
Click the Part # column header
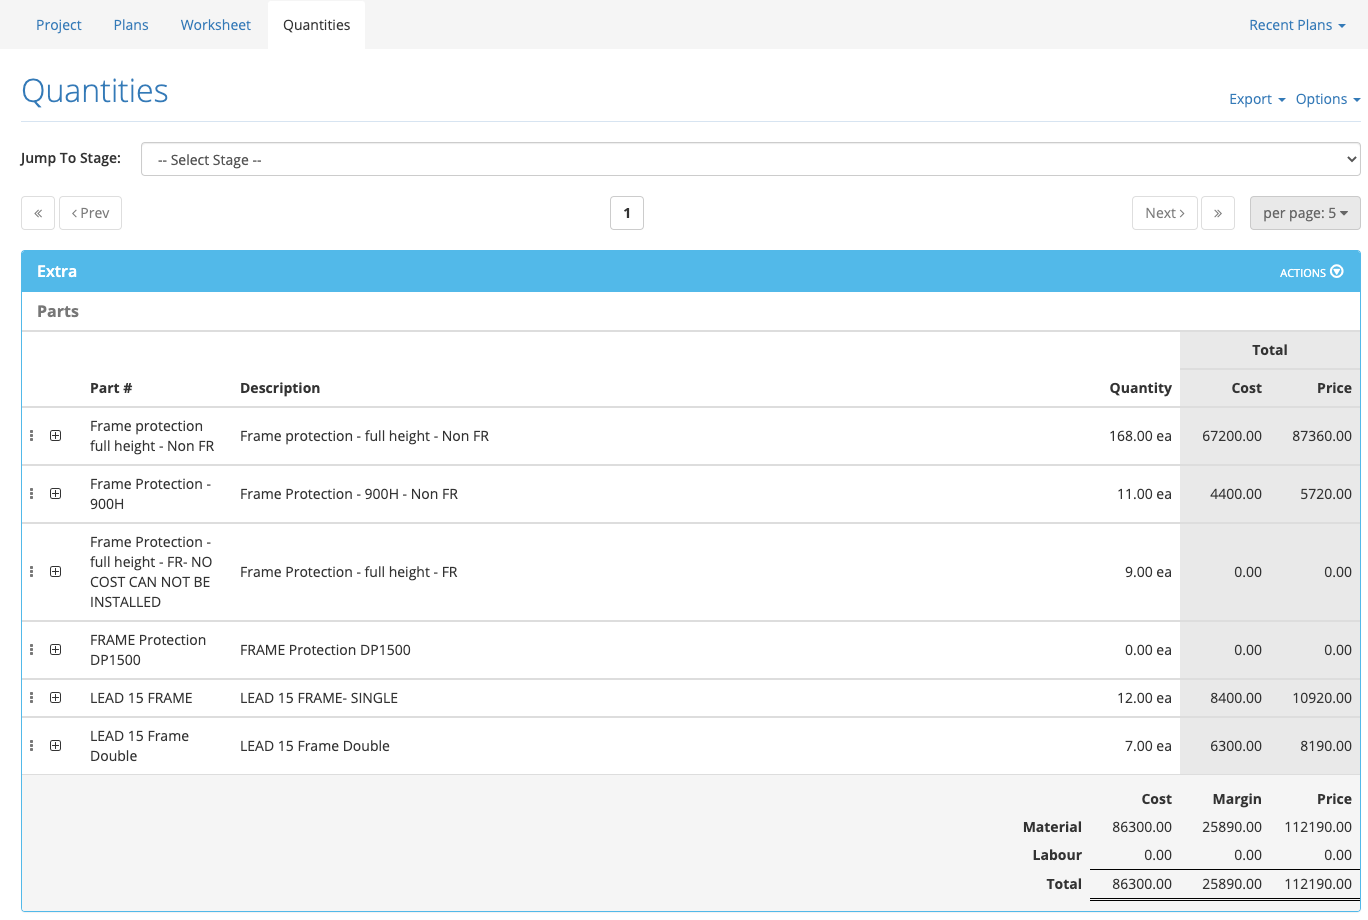pyautogui.click(x=111, y=388)
